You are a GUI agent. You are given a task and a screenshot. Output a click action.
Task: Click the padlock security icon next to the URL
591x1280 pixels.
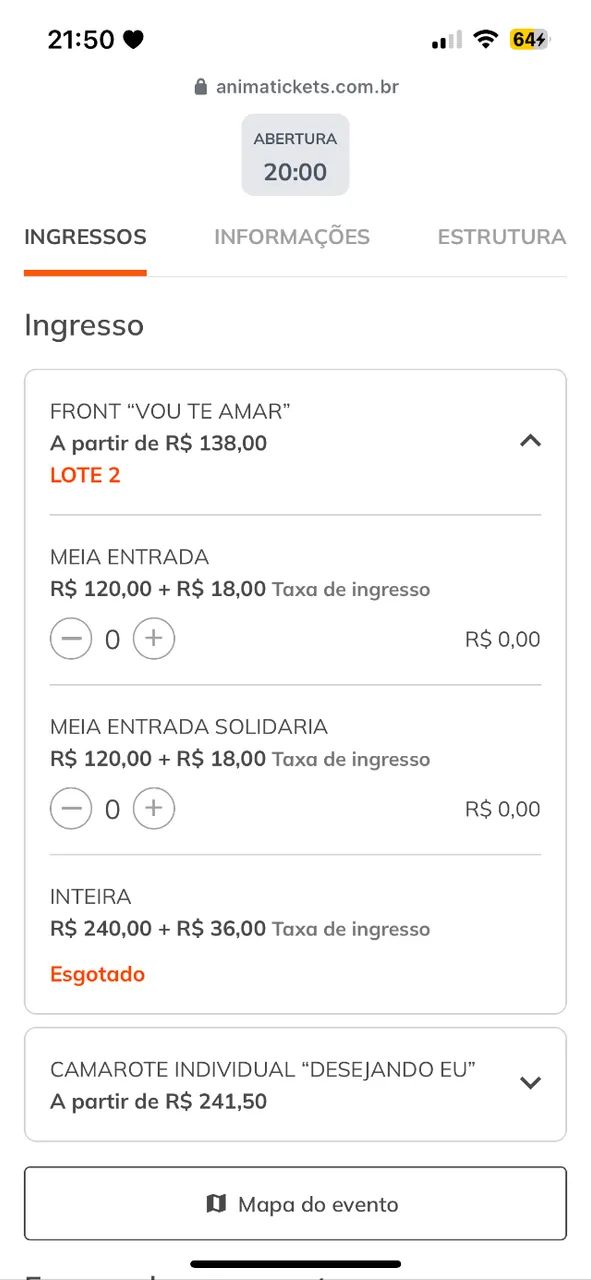200,86
